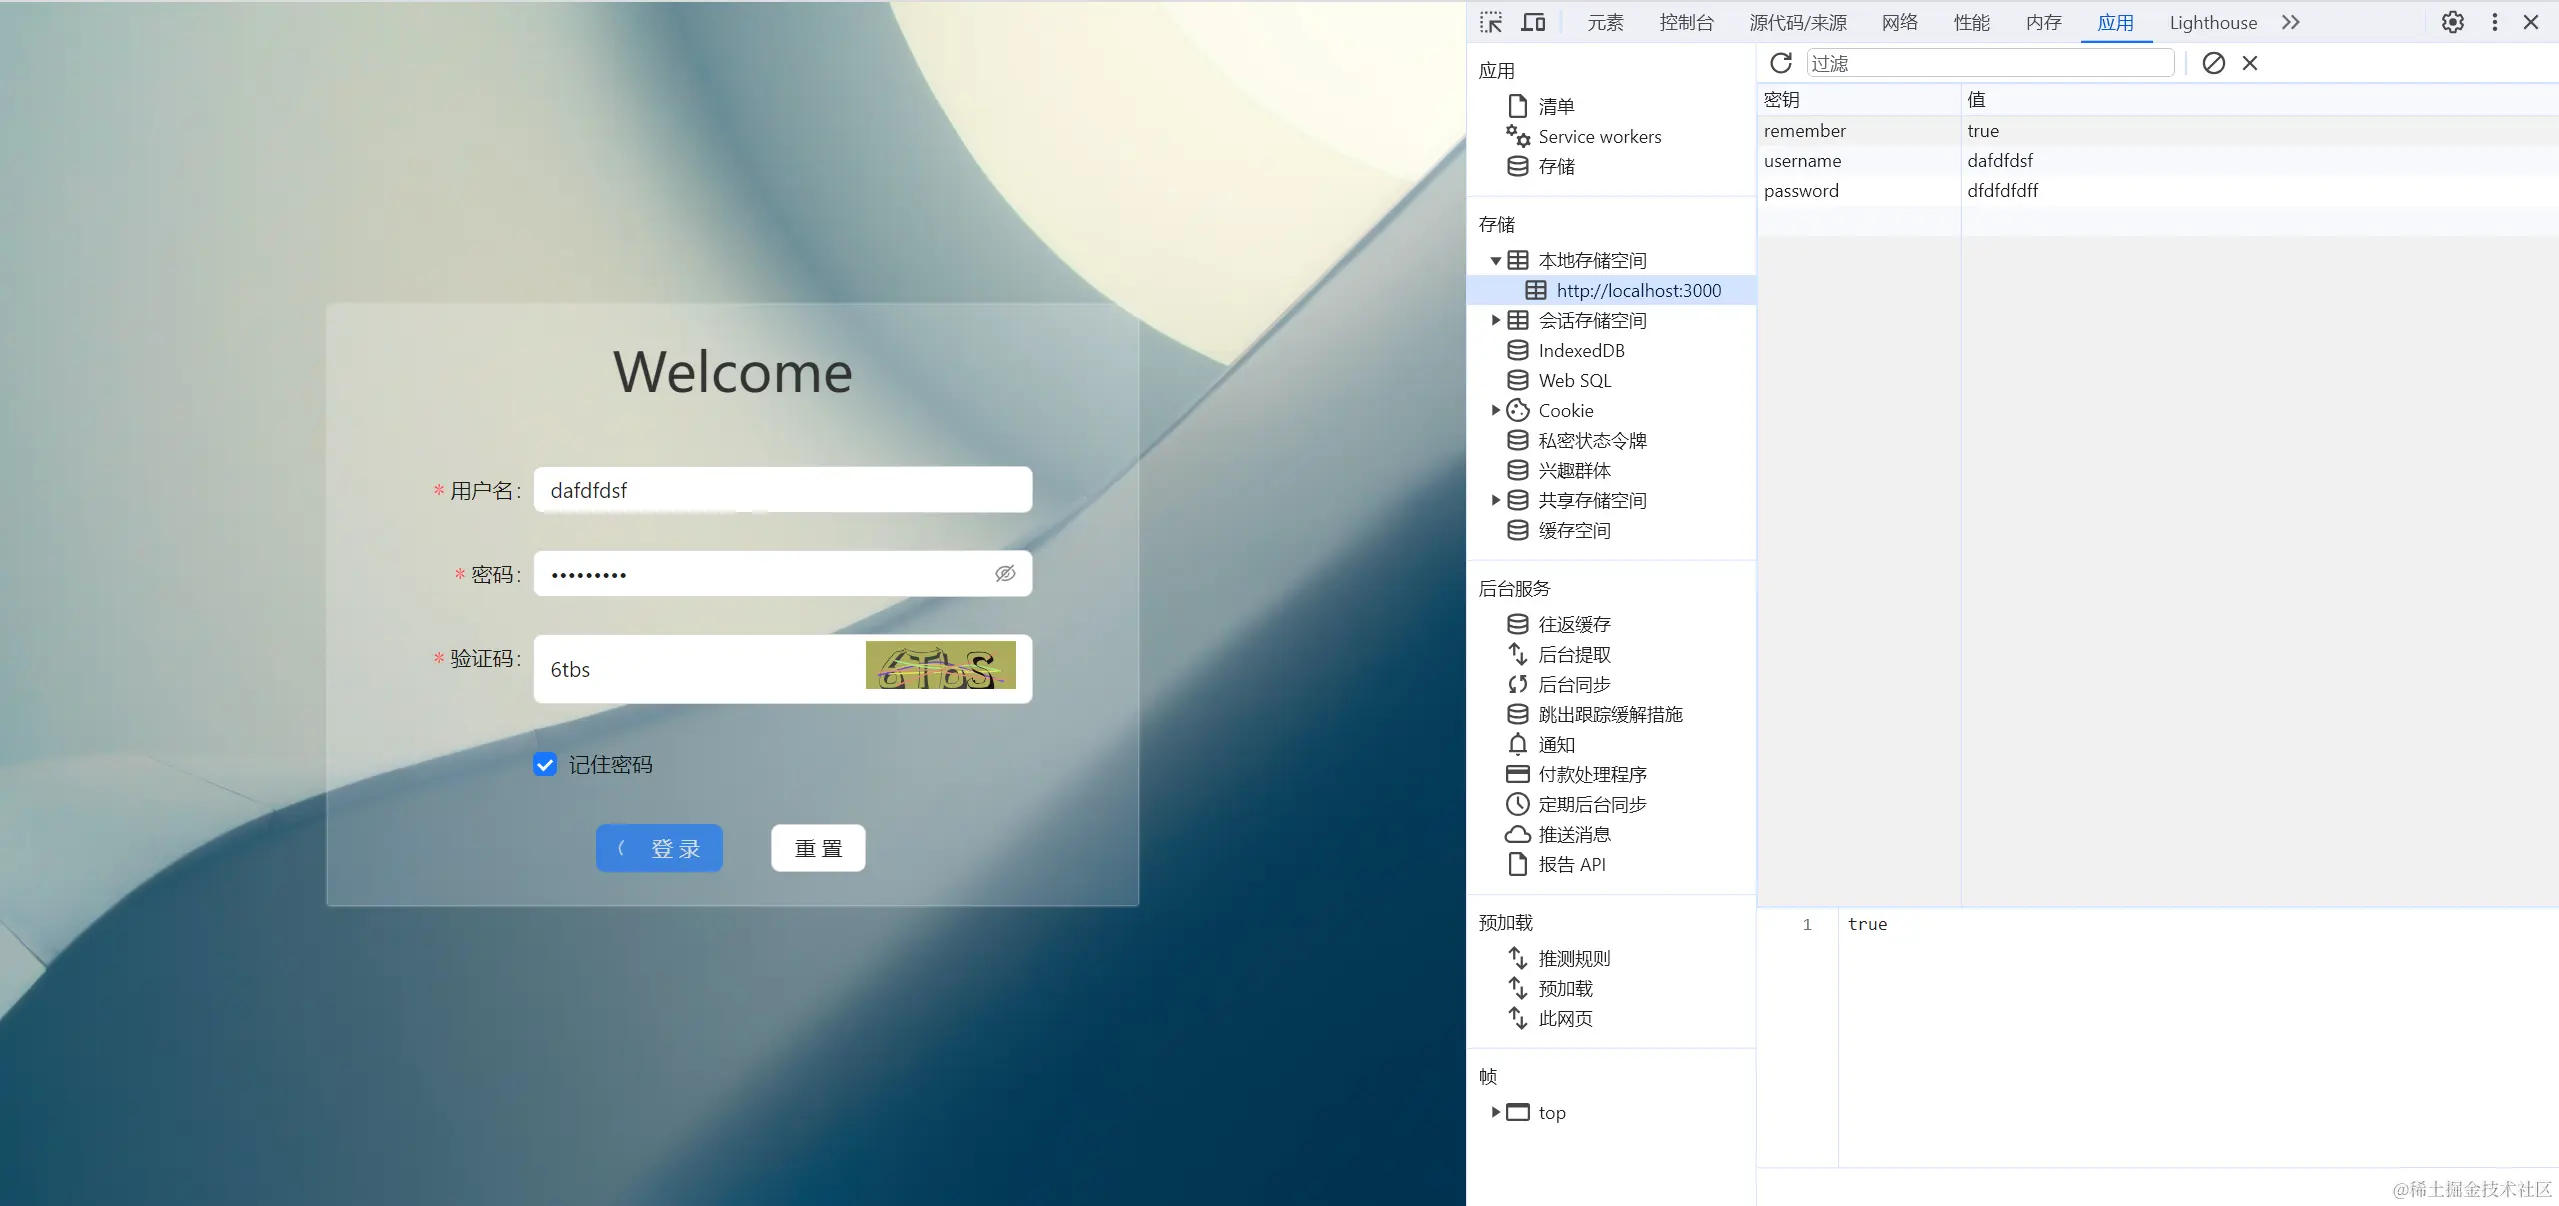Switch to the 网络 tab
Screen dimensions: 2559x1206
pyautogui.click(x=1899, y=22)
